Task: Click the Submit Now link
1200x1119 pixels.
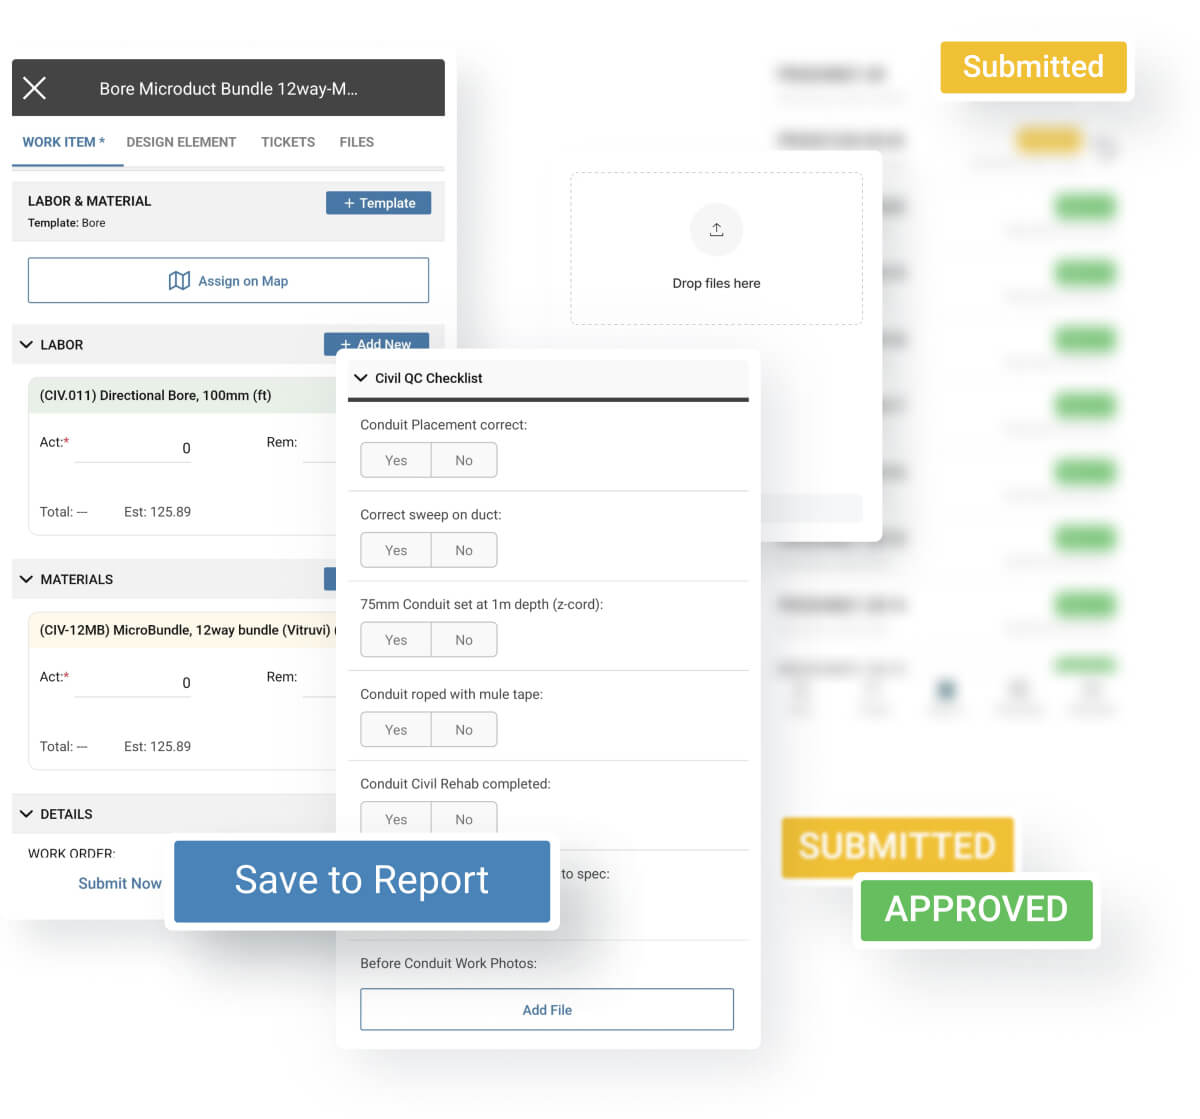Action: click(119, 883)
